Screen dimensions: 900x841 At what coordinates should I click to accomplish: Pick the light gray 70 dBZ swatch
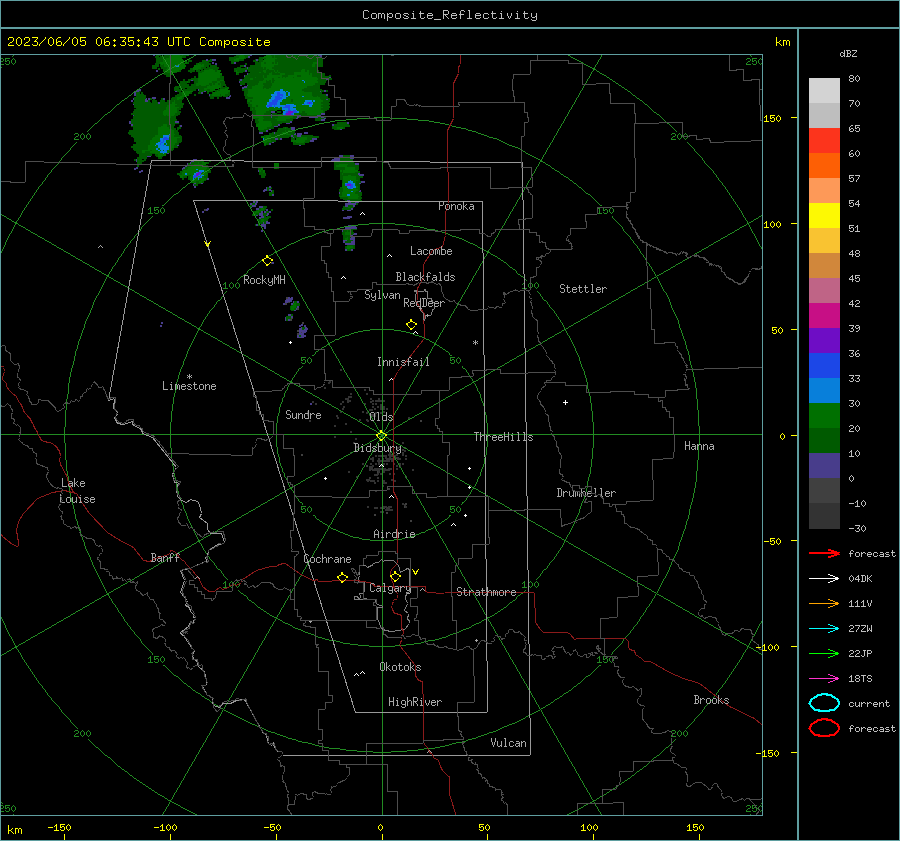[824, 91]
